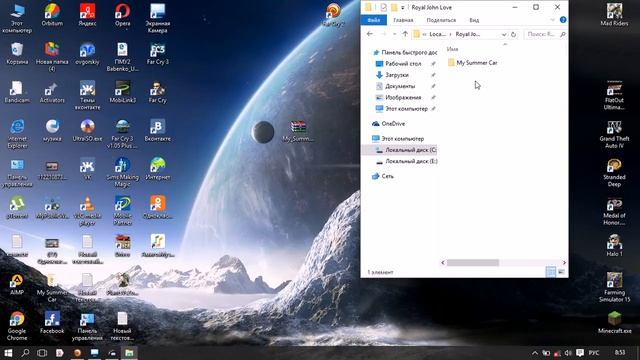Select the Вконтакте desktop shortcut
Viewport: 640px width, 360px height.
pos(158,130)
